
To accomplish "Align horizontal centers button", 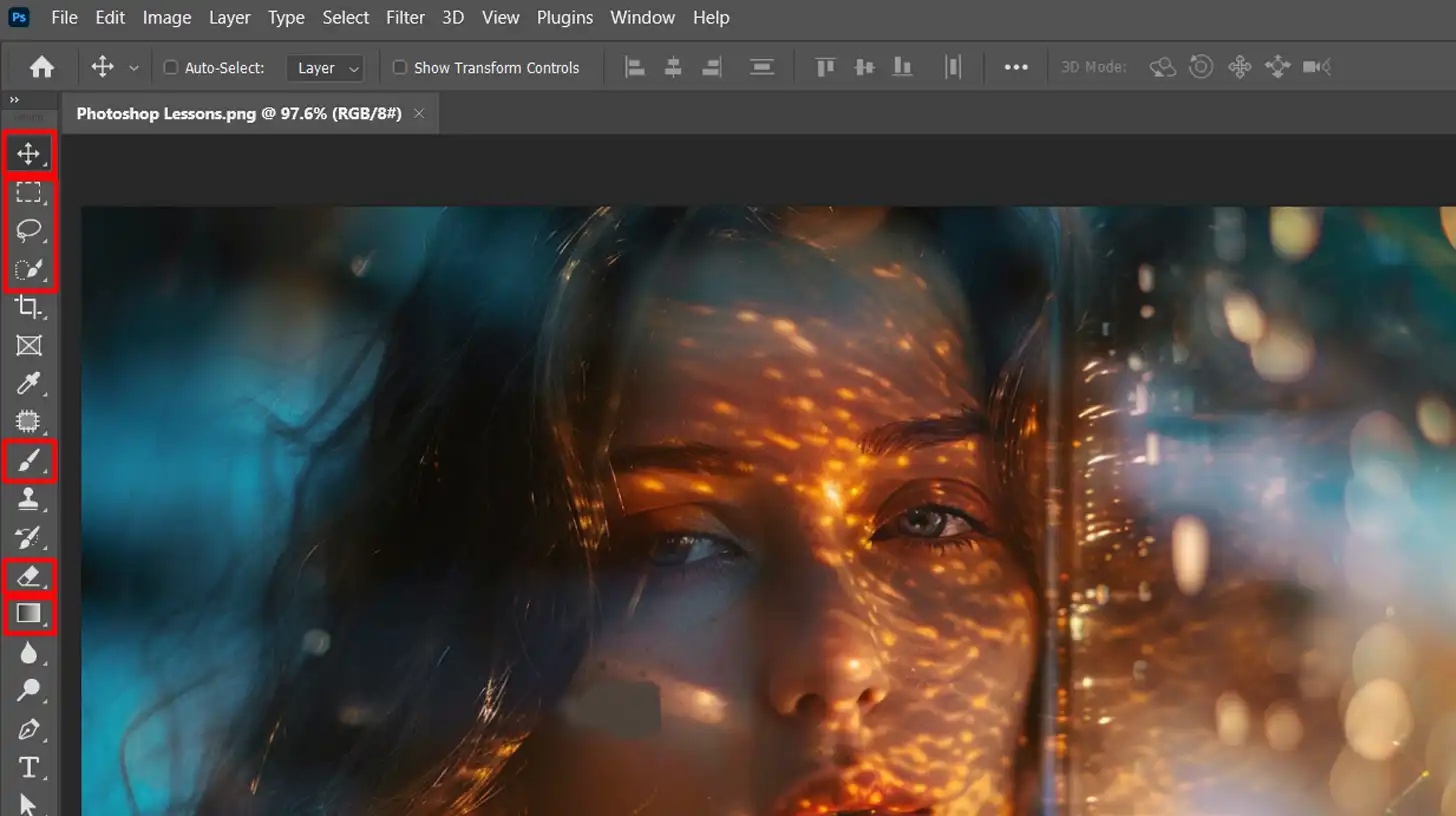I will pos(673,67).
